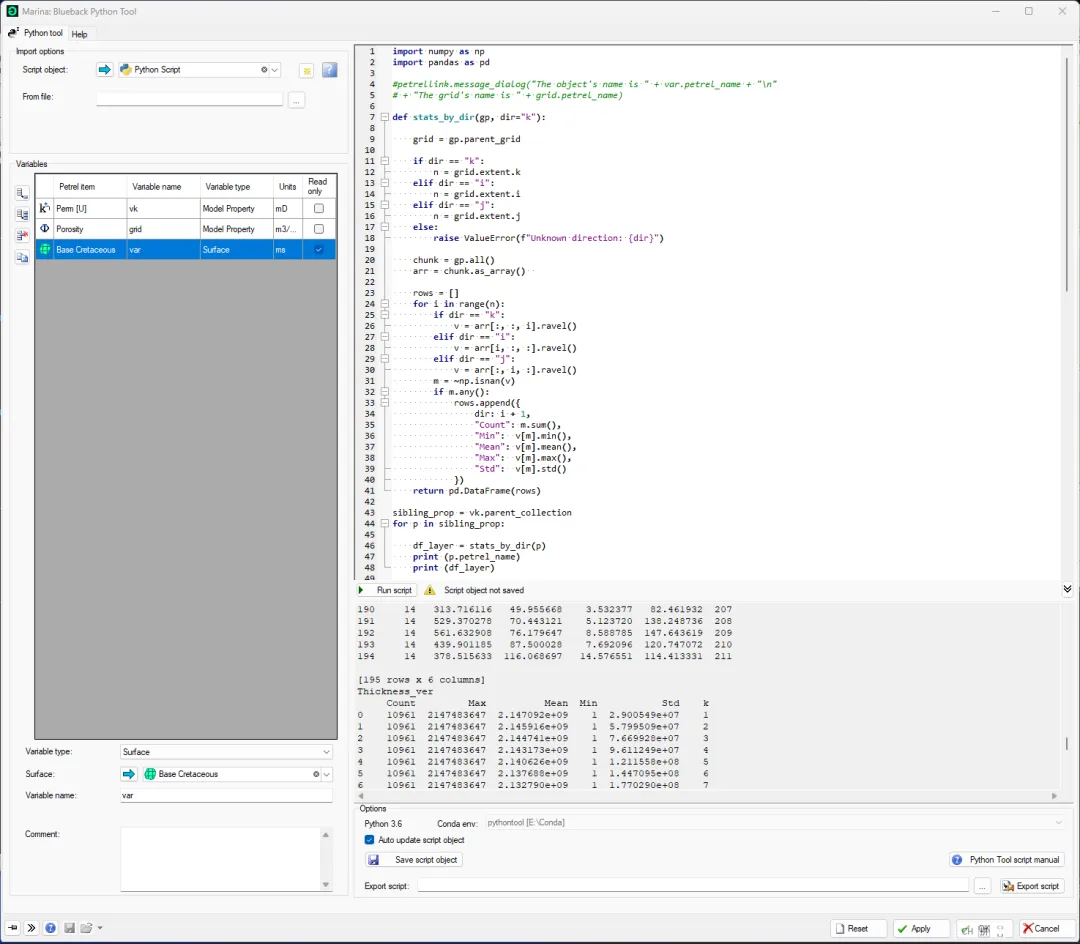Open help from the bottom blue question icon
This screenshot has height=944, width=1080.
click(x=50, y=927)
